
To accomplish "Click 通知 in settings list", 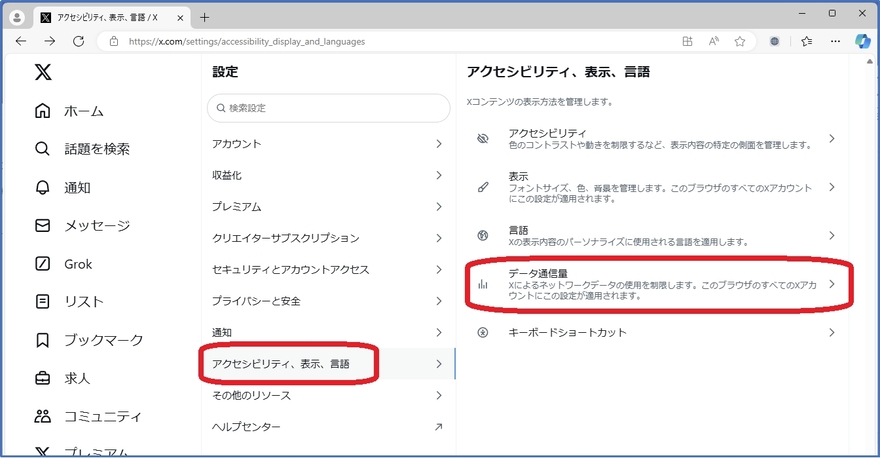I will 328,332.
